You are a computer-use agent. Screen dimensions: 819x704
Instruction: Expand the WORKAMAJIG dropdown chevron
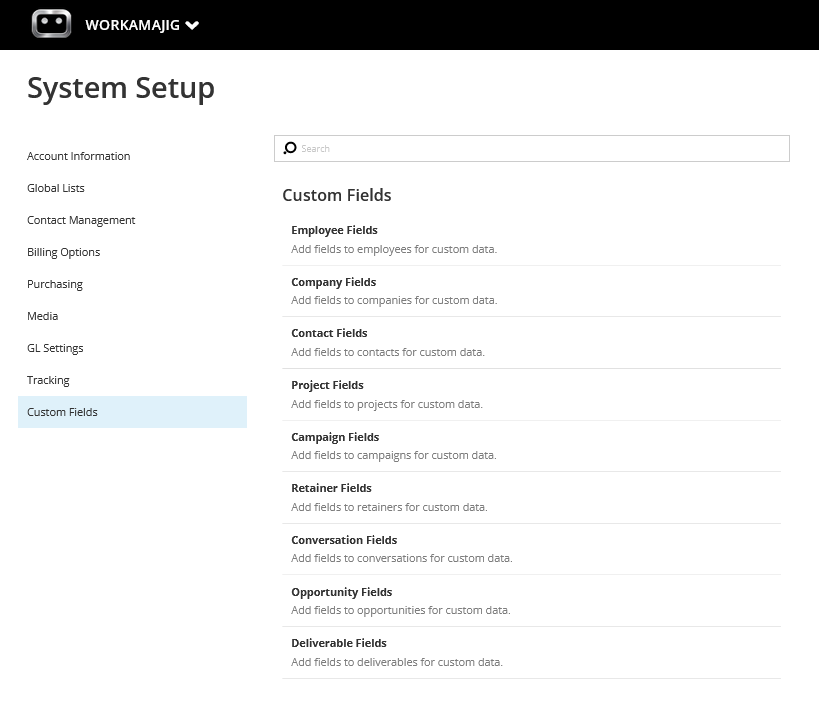[192, 25]
